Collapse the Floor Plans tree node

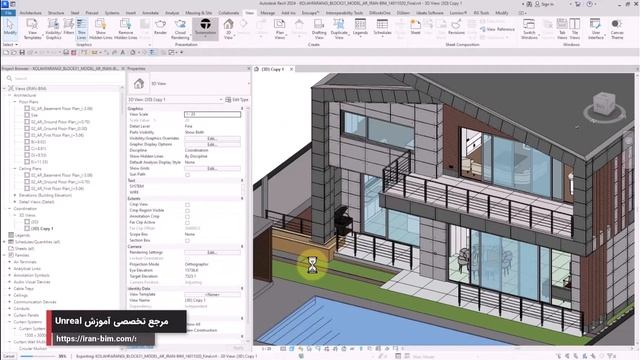(x=15, y=102)
